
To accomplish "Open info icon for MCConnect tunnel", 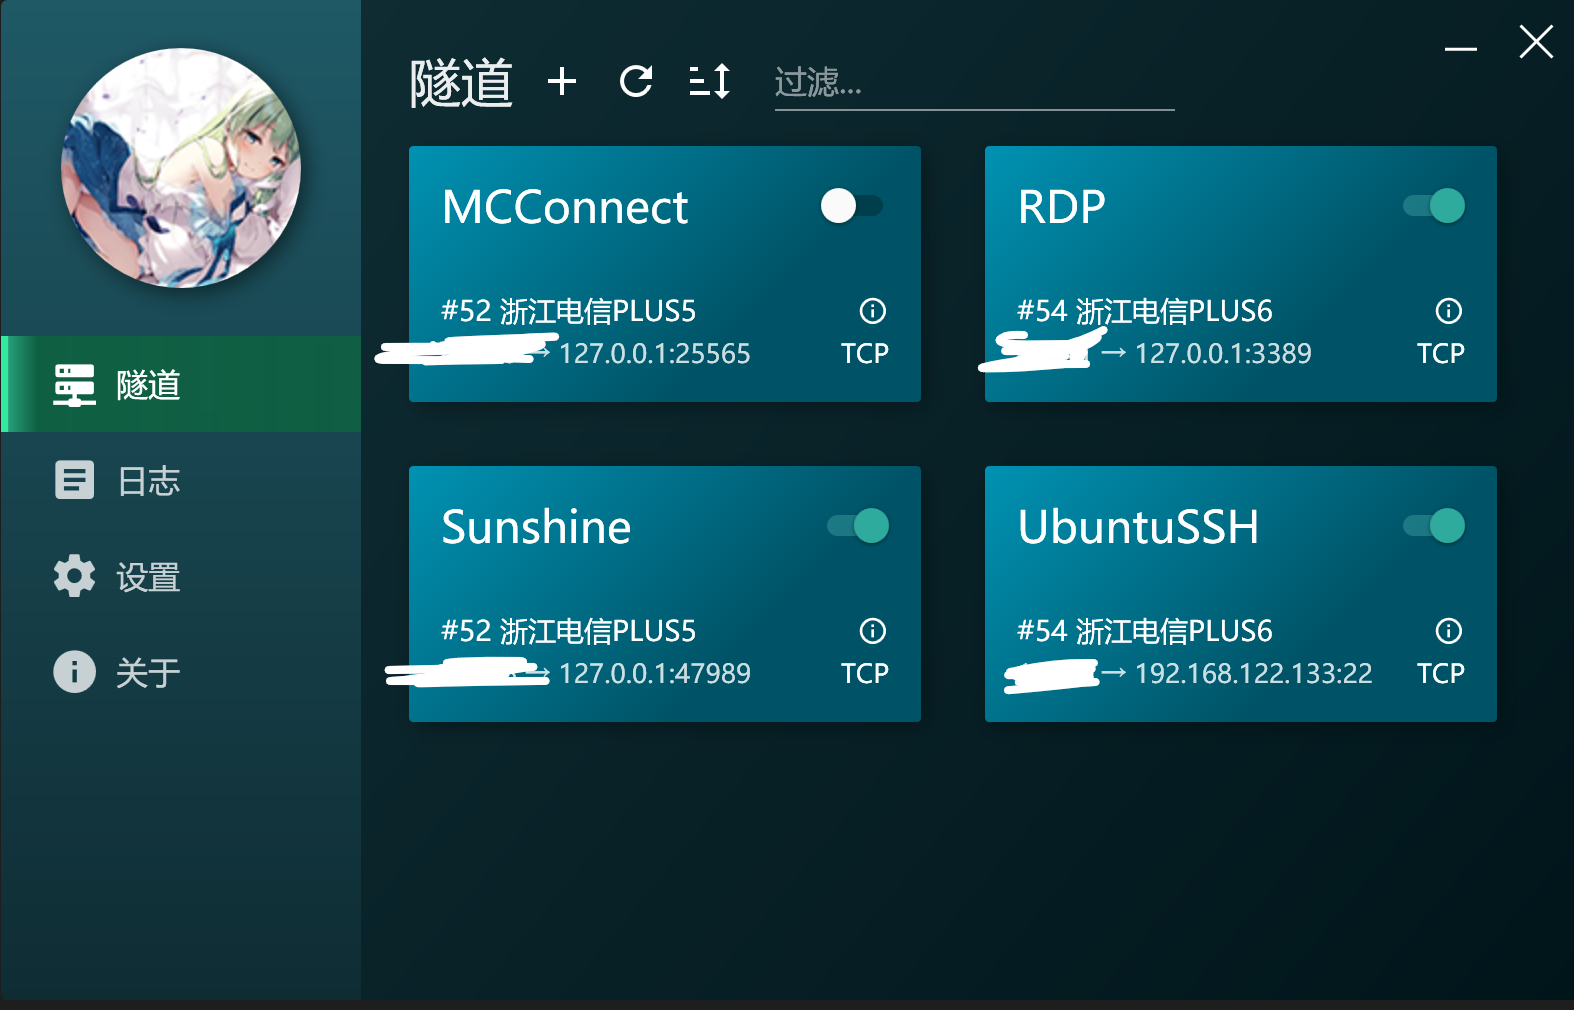I will pos(872,311).
